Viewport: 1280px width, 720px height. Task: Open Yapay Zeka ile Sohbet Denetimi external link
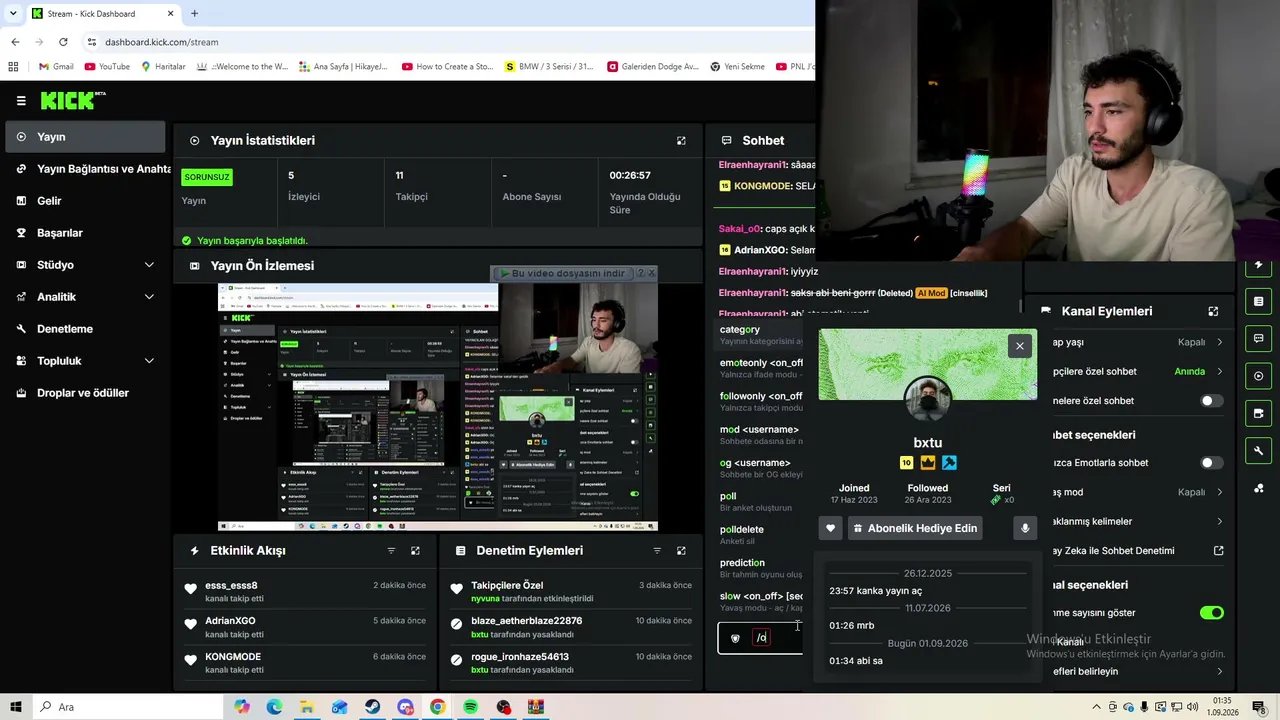pyautogui.click(x=1219, y=551)
